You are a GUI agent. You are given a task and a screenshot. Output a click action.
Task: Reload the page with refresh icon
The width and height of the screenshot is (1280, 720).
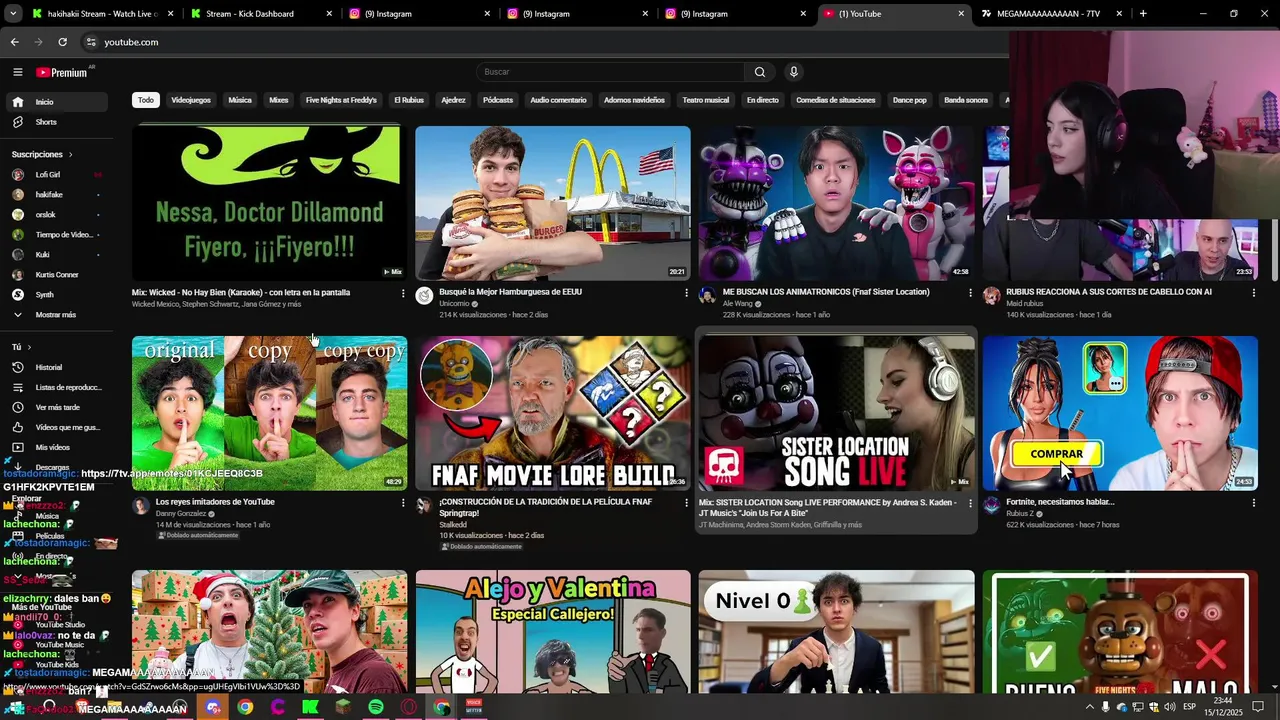(62, 42)
